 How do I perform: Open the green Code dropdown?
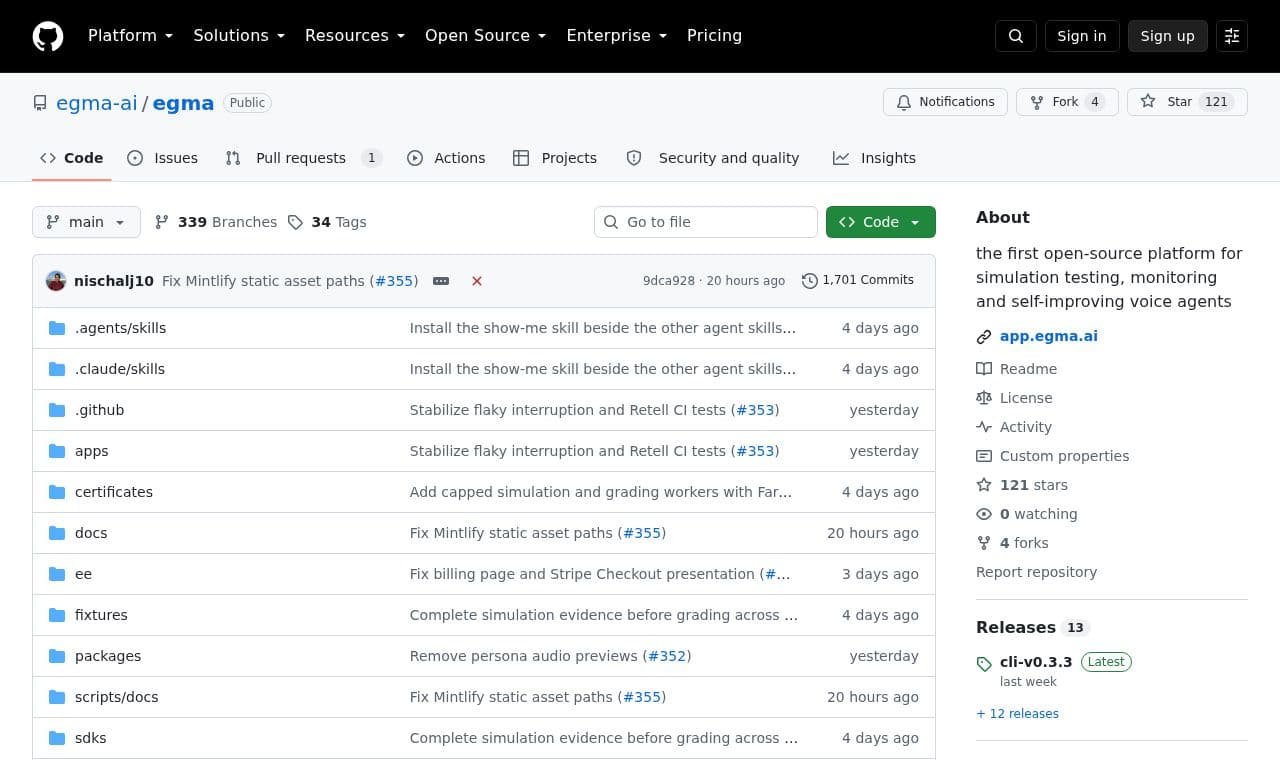click(881, 222)
